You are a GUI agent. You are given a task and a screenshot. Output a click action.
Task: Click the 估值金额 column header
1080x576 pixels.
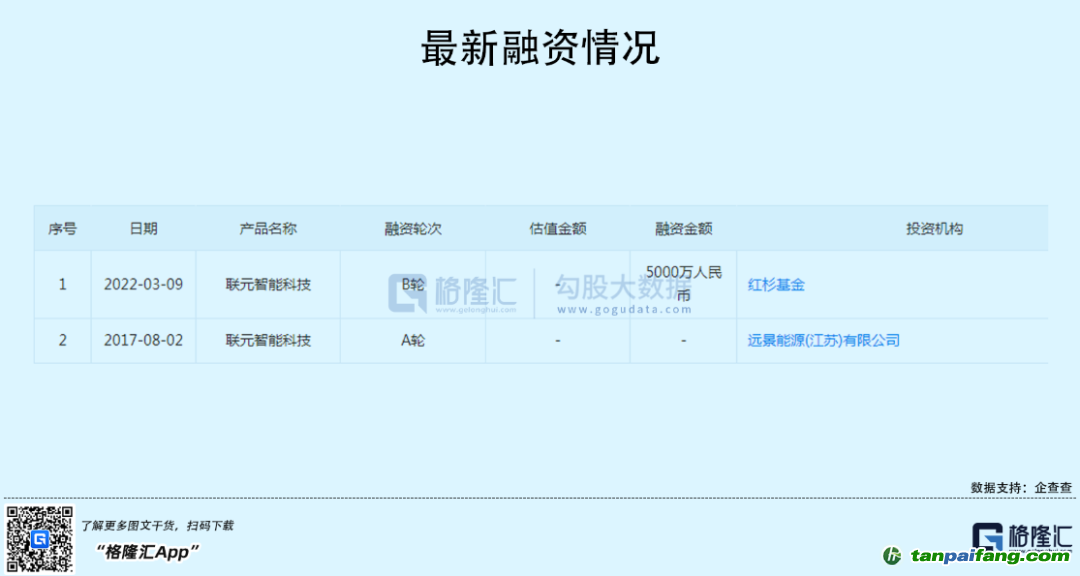557,229
